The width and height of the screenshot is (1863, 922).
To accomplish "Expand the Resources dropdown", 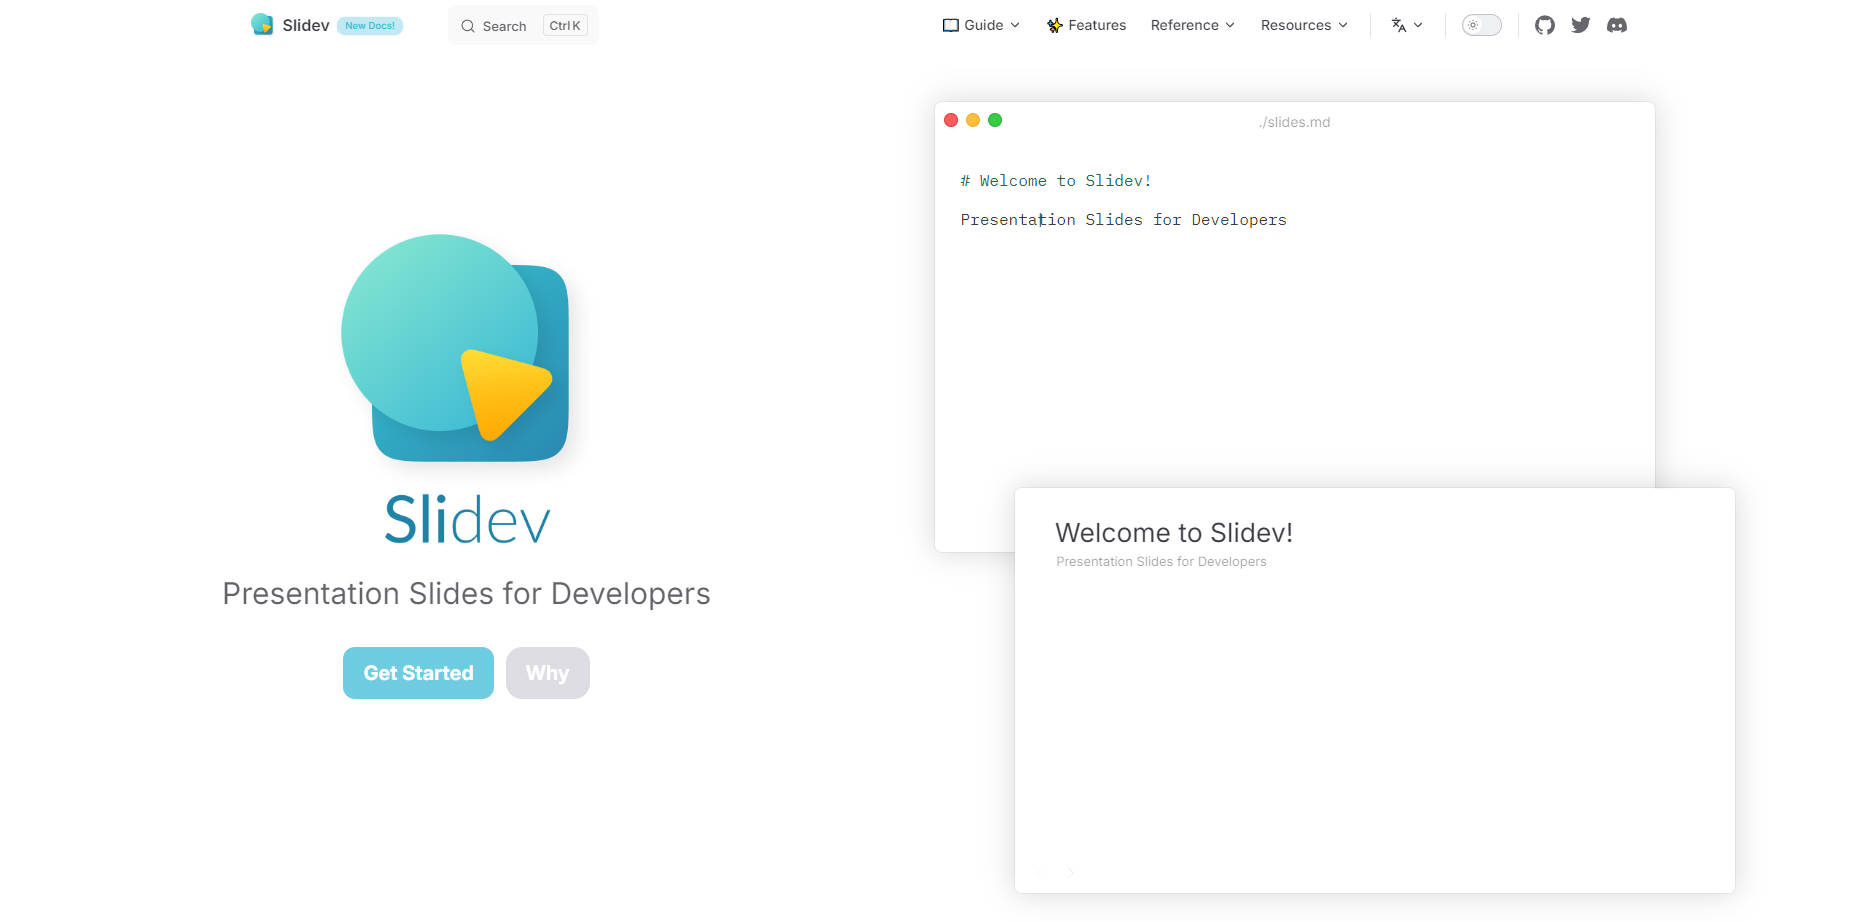I will tap(1303, 25).
